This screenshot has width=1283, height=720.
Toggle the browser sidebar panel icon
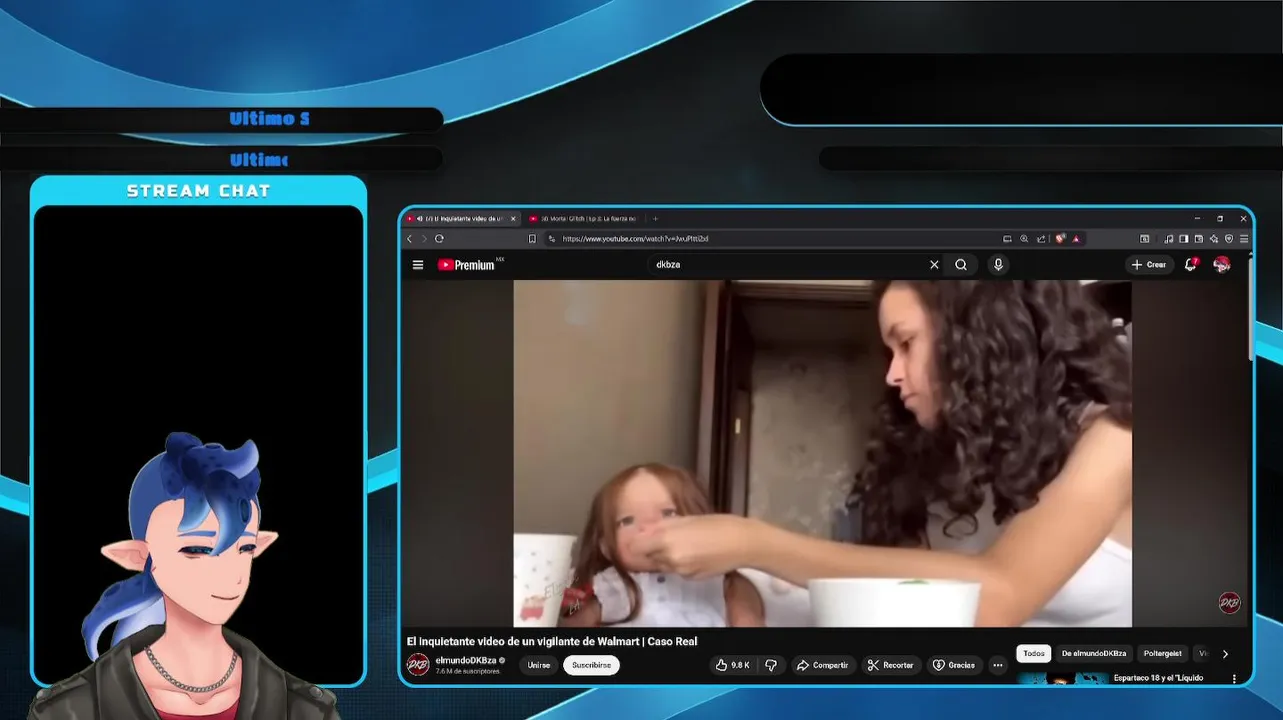[1183, 239]
